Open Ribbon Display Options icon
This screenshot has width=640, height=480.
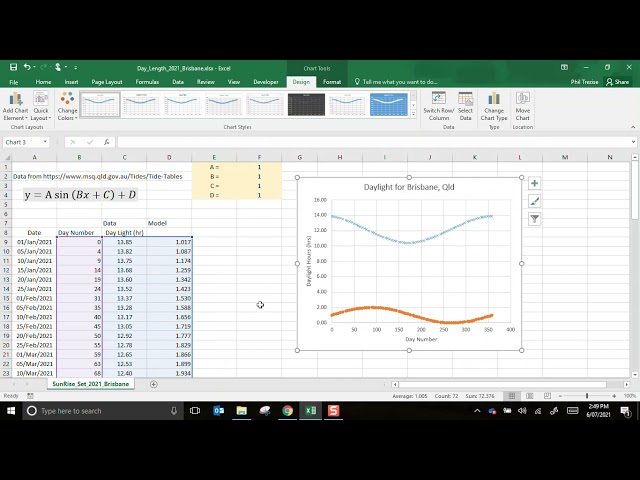(x=564, y=67)
